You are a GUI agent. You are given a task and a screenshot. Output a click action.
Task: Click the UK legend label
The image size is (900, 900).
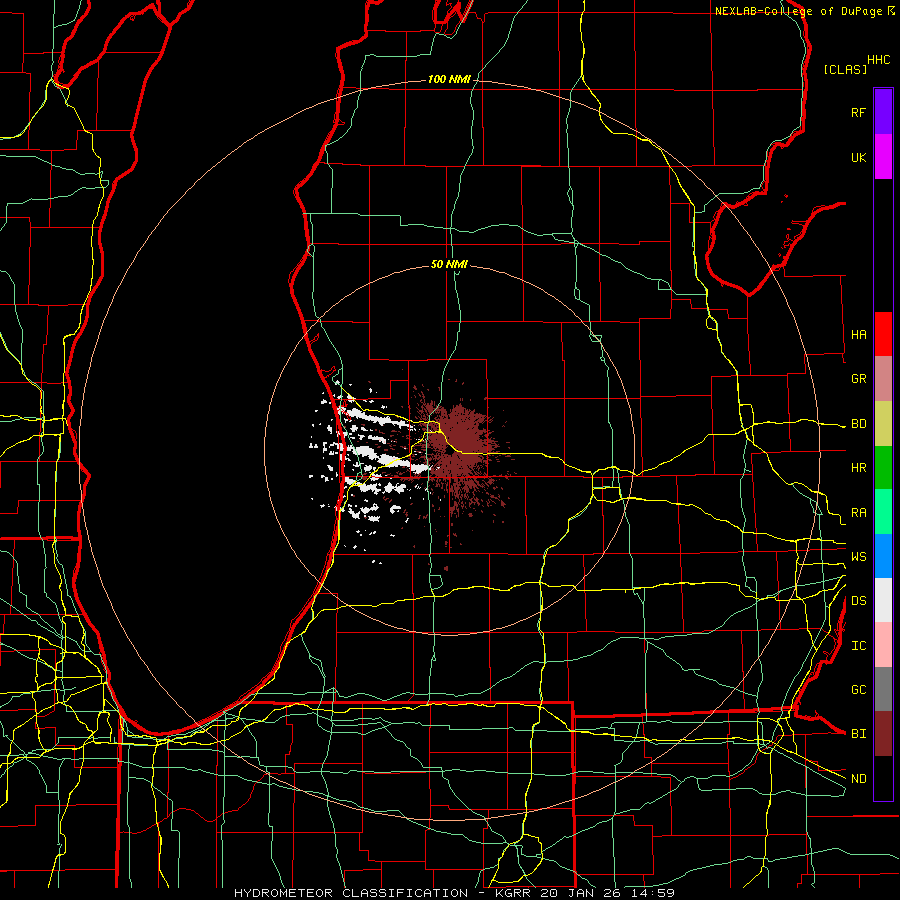[x=858, y=157]
